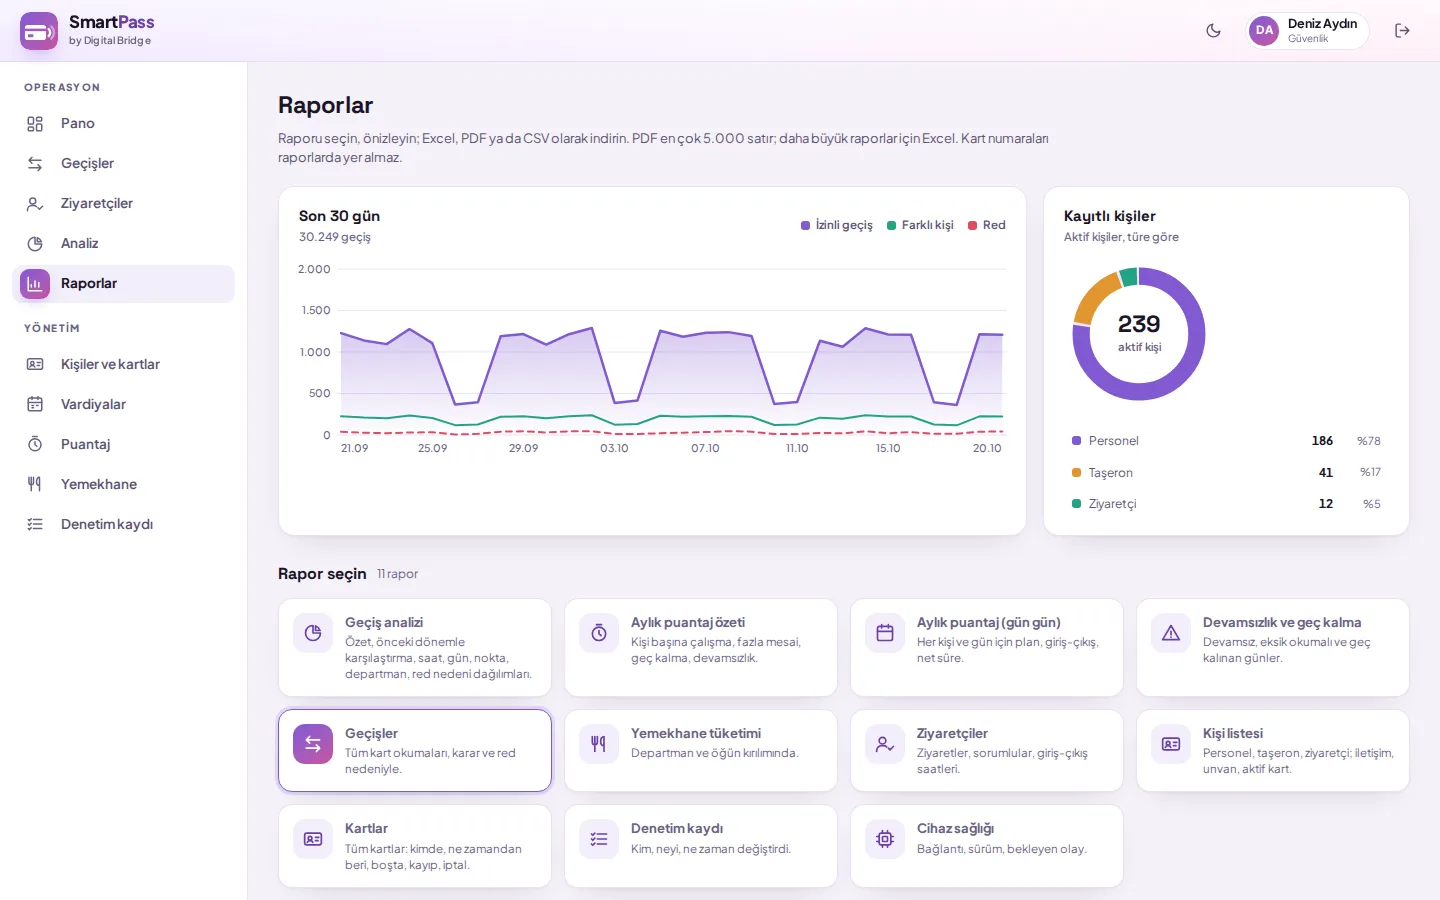Open the Deniz Aydın user profile
This screenshot has height=900, width=1440.
click(1307, 31)
